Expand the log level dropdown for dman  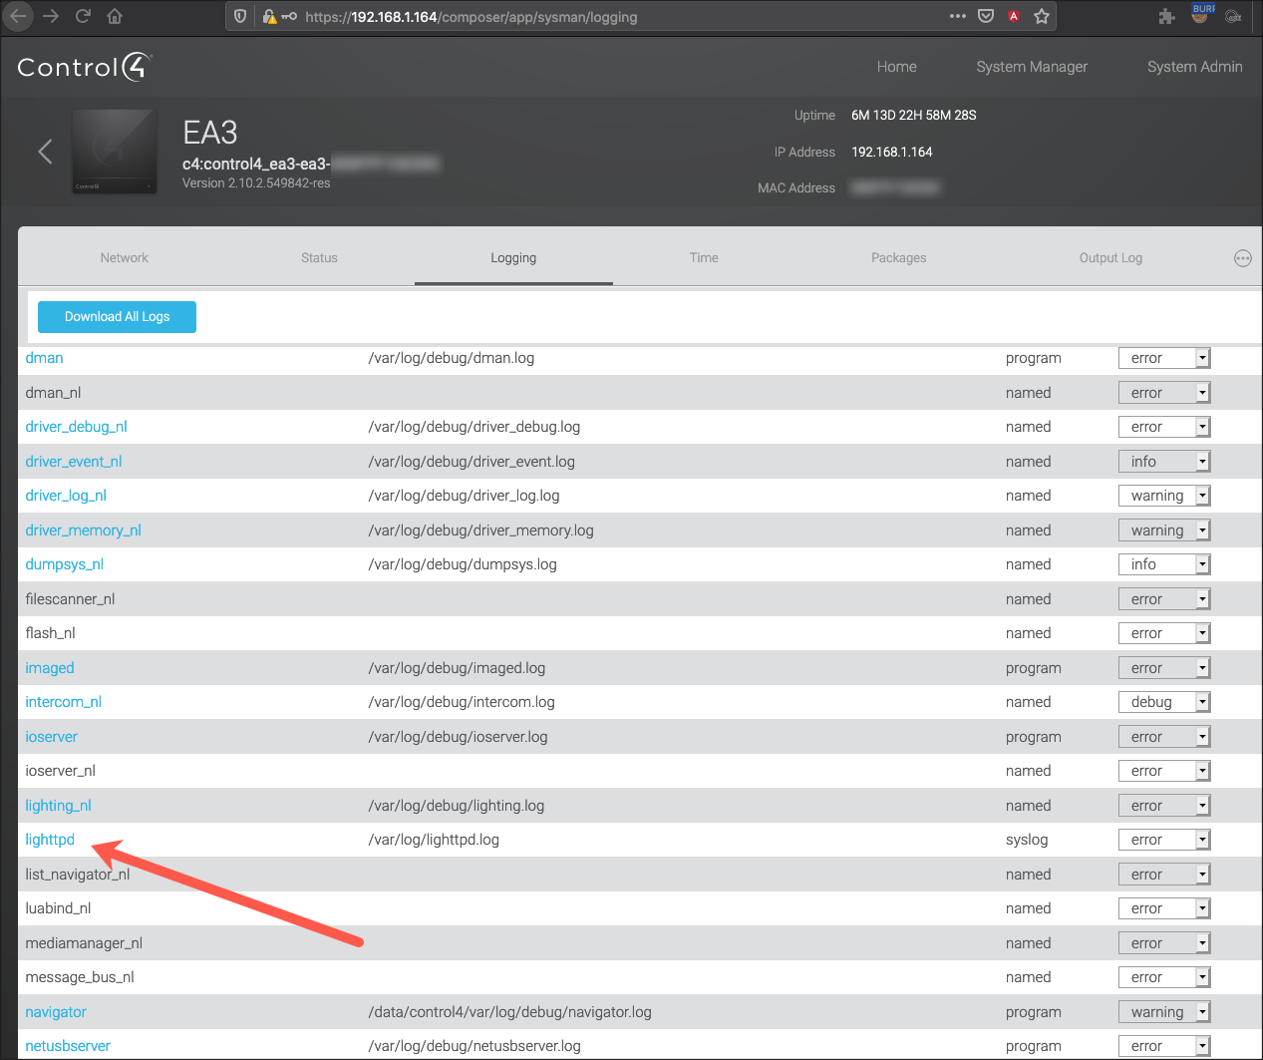click(1164, 358)
